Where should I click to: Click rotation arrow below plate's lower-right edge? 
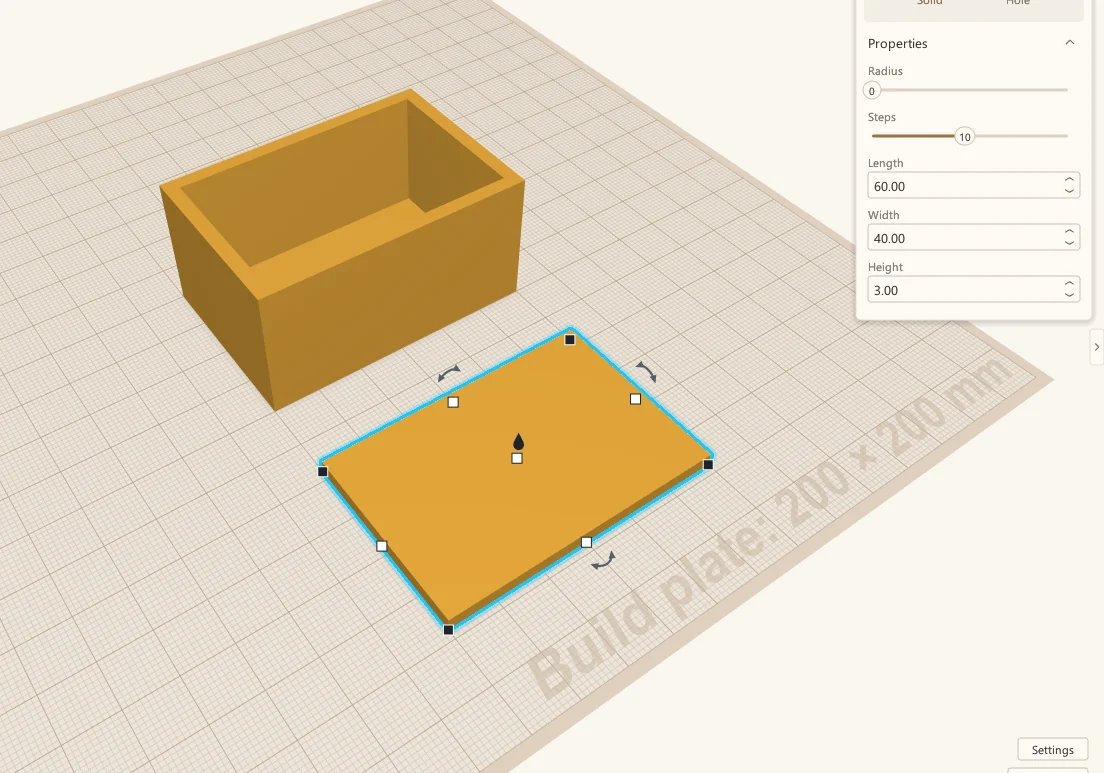[603, 560]
